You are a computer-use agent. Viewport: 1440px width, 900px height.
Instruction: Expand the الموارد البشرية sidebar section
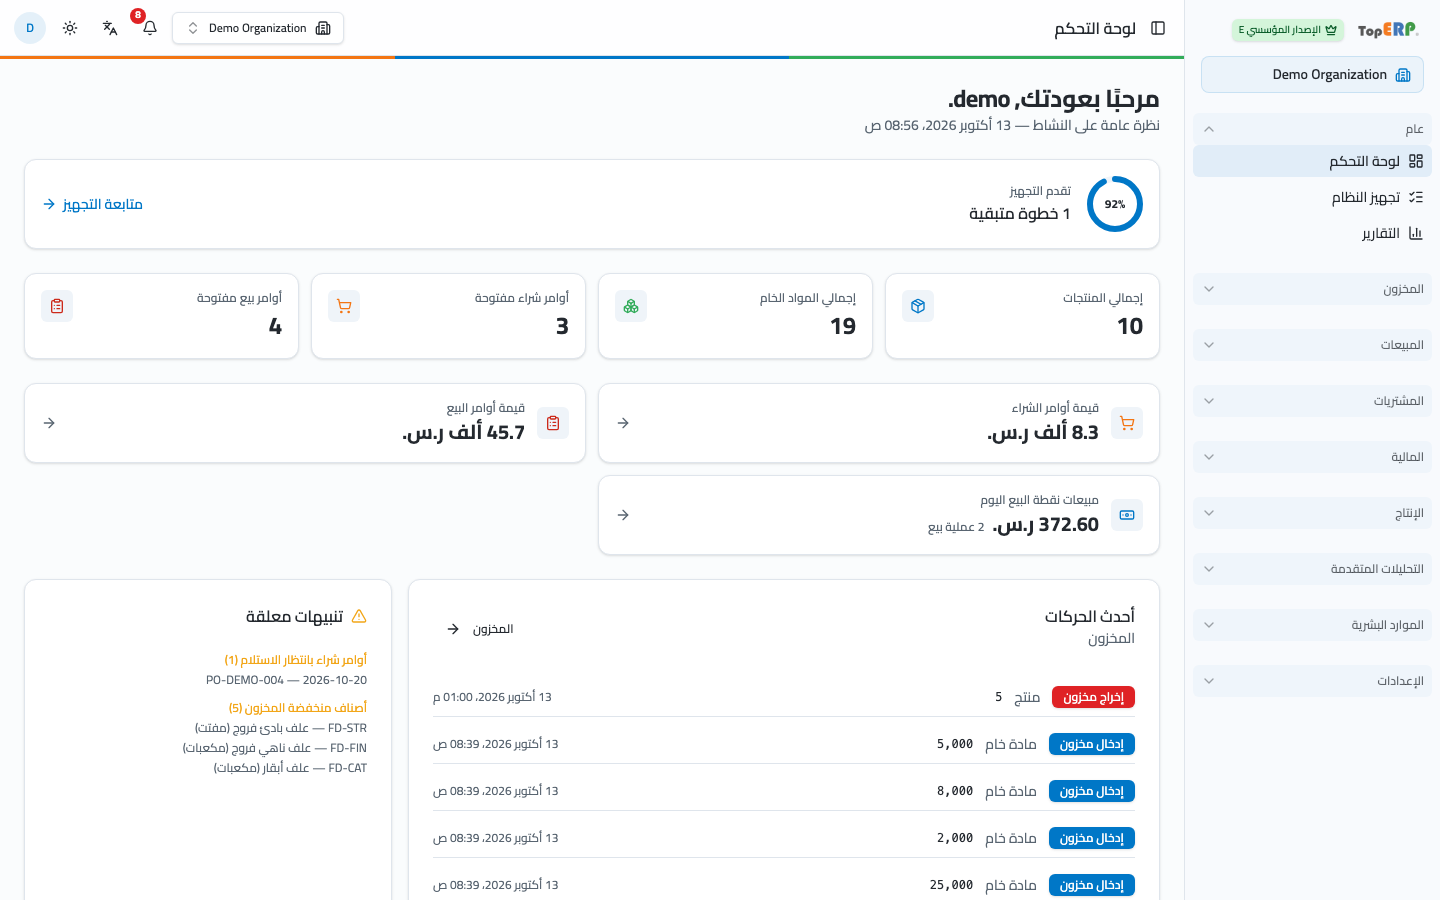point(1312,625)
